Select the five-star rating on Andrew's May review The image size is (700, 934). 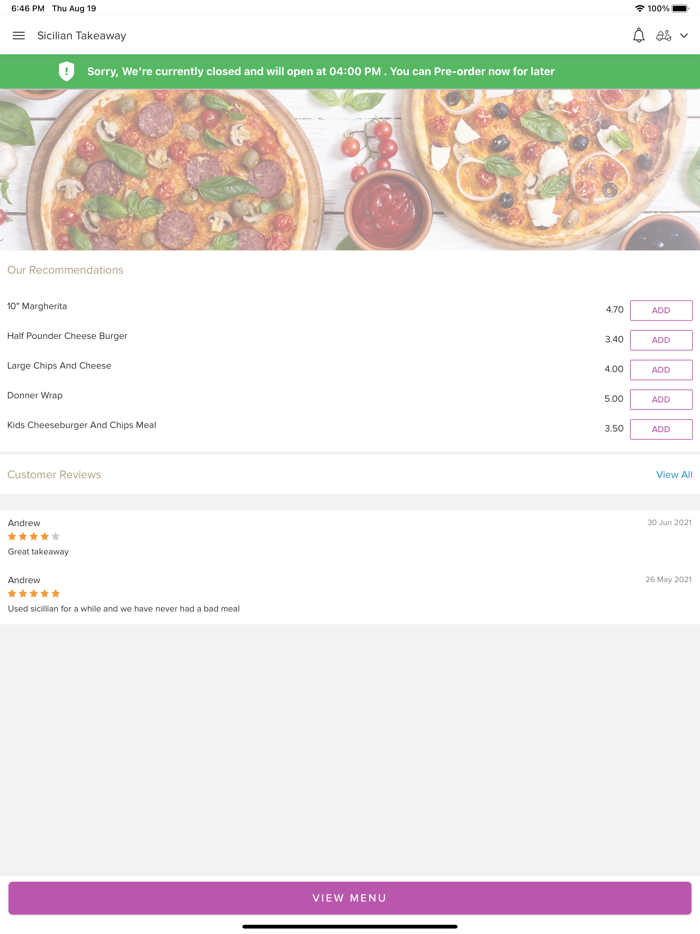tap(33, 593)
